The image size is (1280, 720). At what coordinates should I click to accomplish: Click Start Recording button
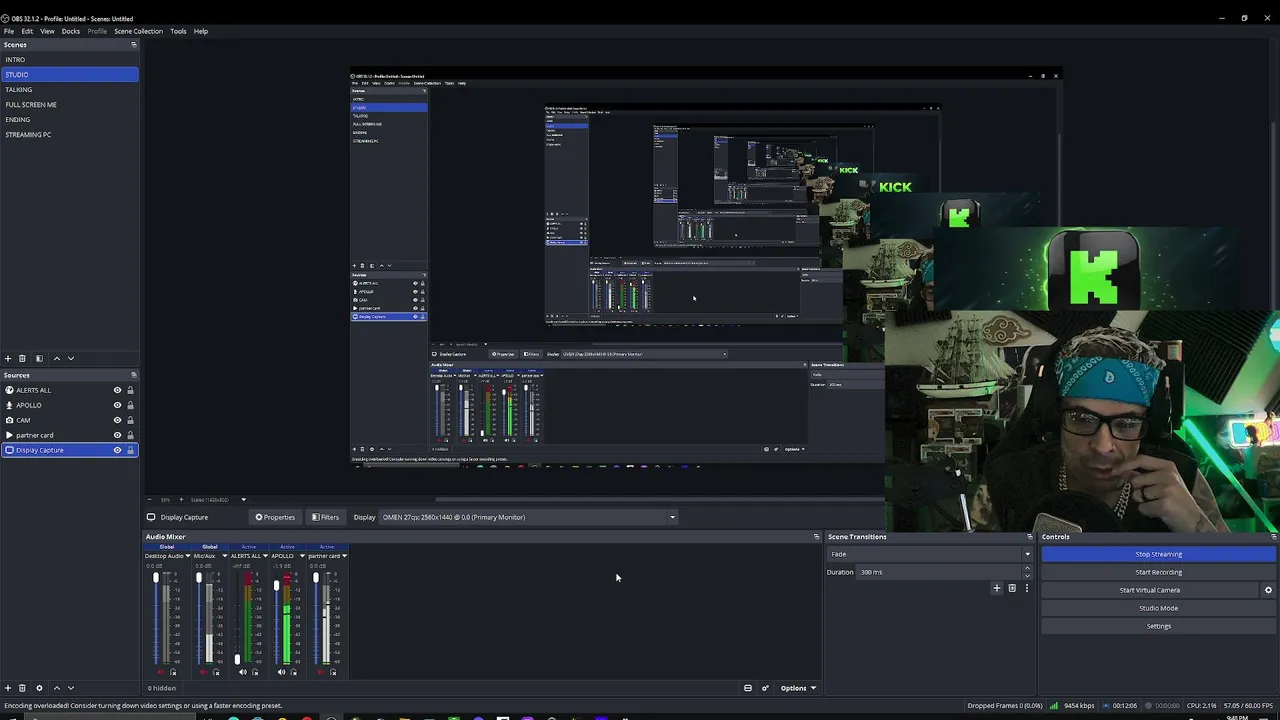point(1158,572)
